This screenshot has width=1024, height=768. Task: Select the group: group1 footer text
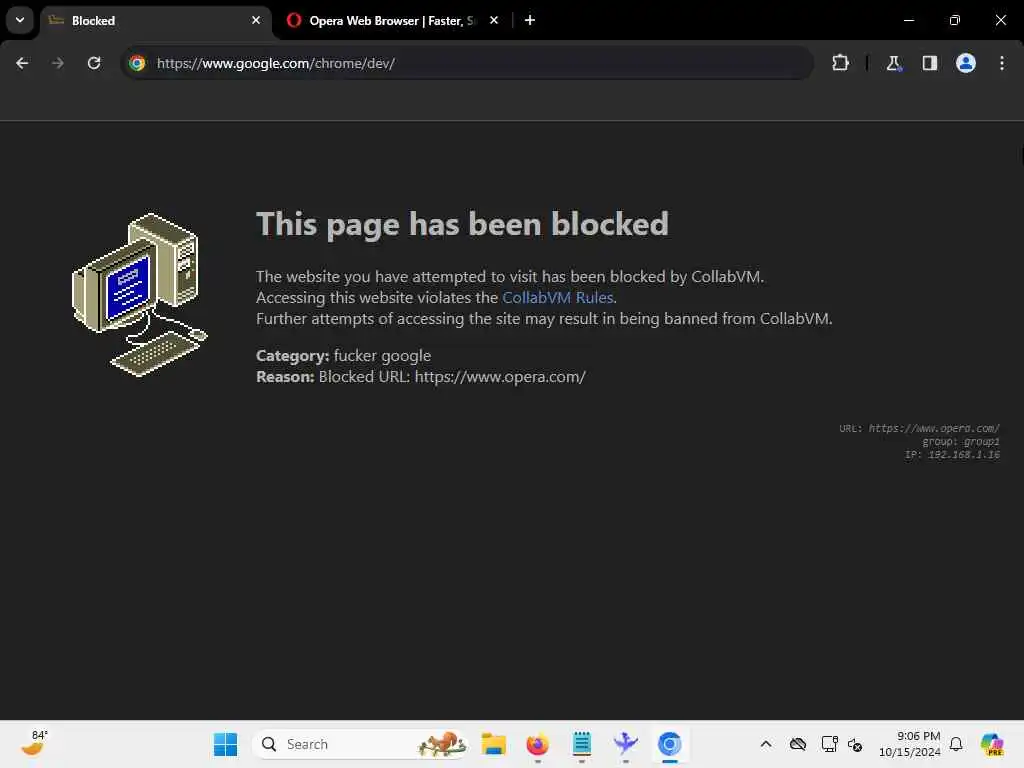961,441
